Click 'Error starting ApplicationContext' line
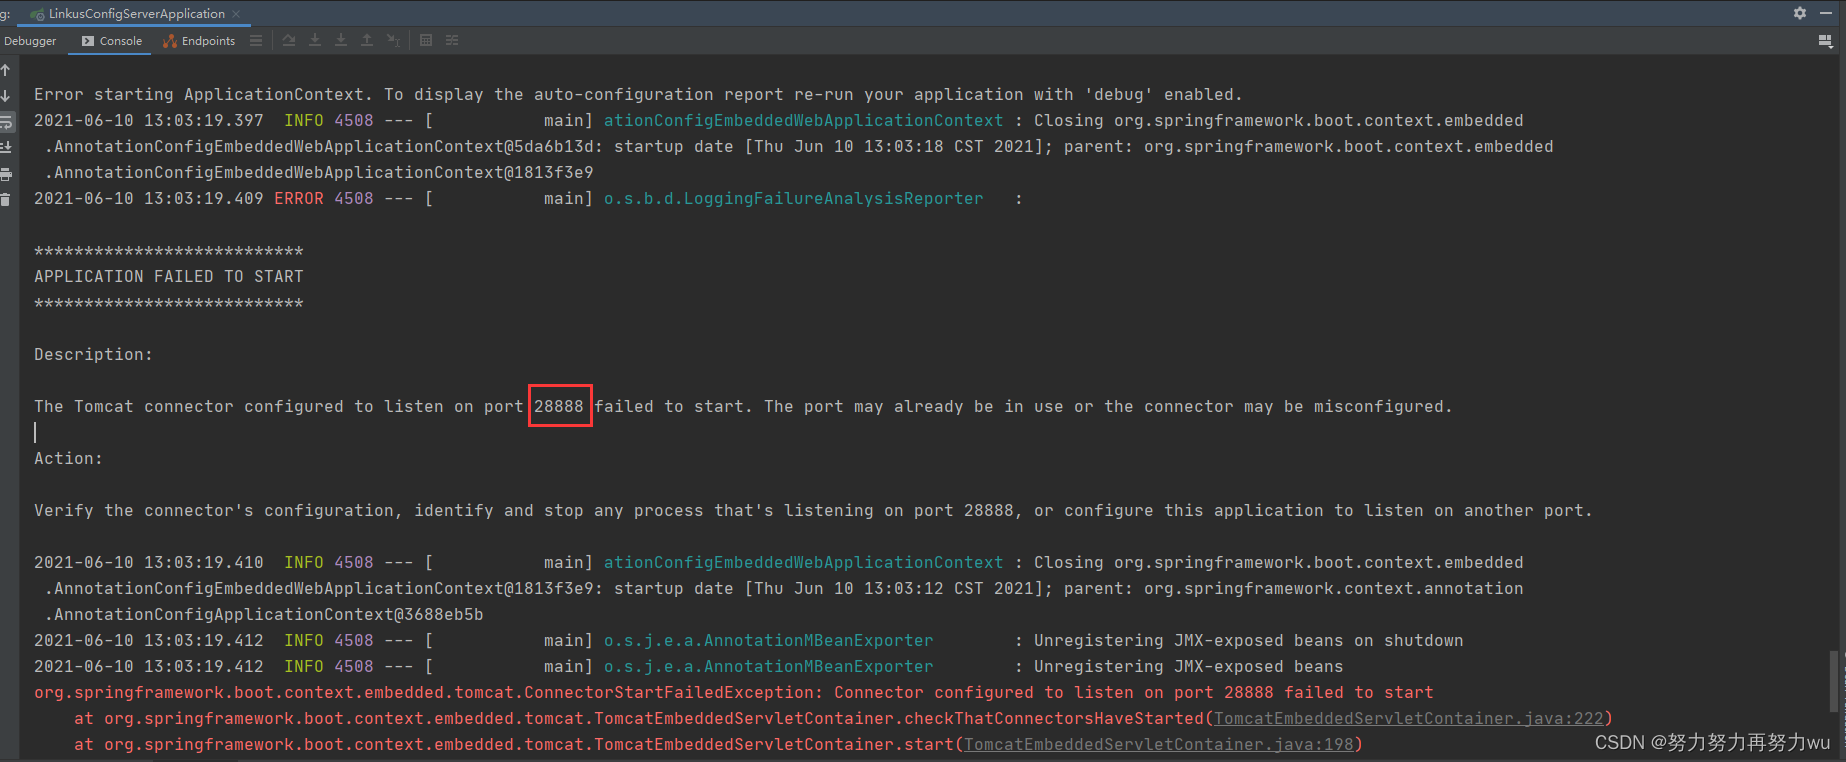 coord(638,94)
